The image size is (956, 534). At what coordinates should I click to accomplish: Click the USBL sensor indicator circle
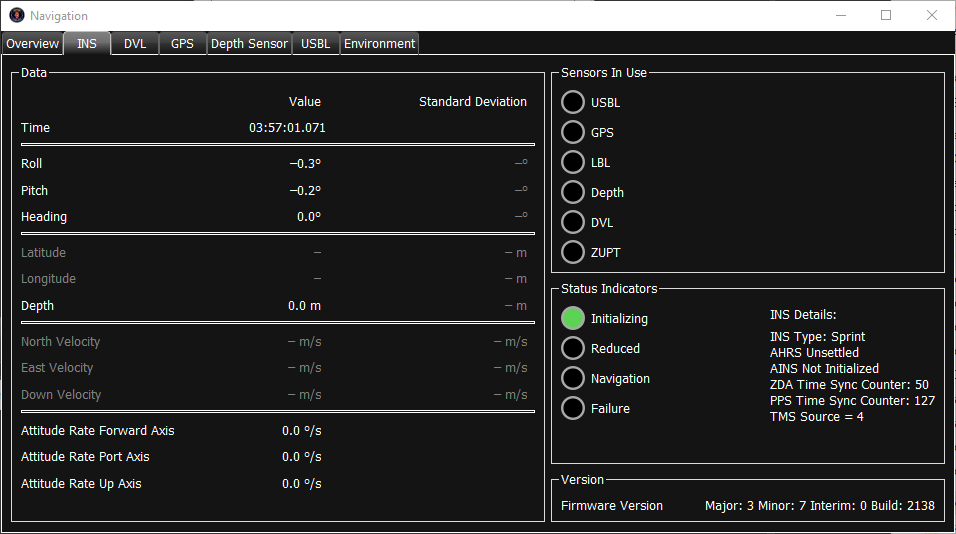click(x=573, y=103)
